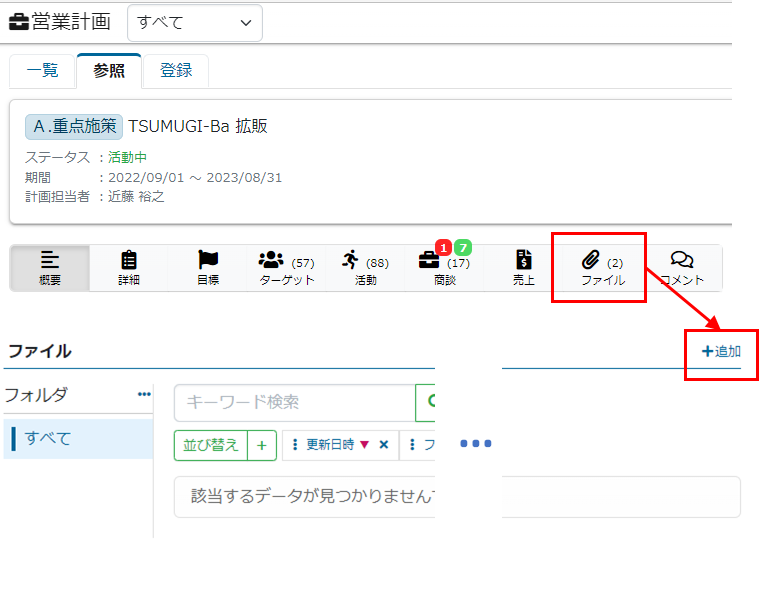Switch to the 参照 tab
Image resolution: width=759 pixels, height=606 pixels.
109,71
